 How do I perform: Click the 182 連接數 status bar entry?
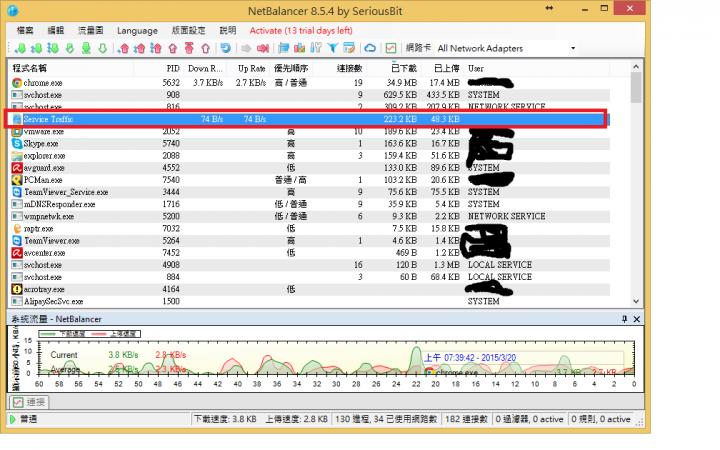click(x=466, y=419)
